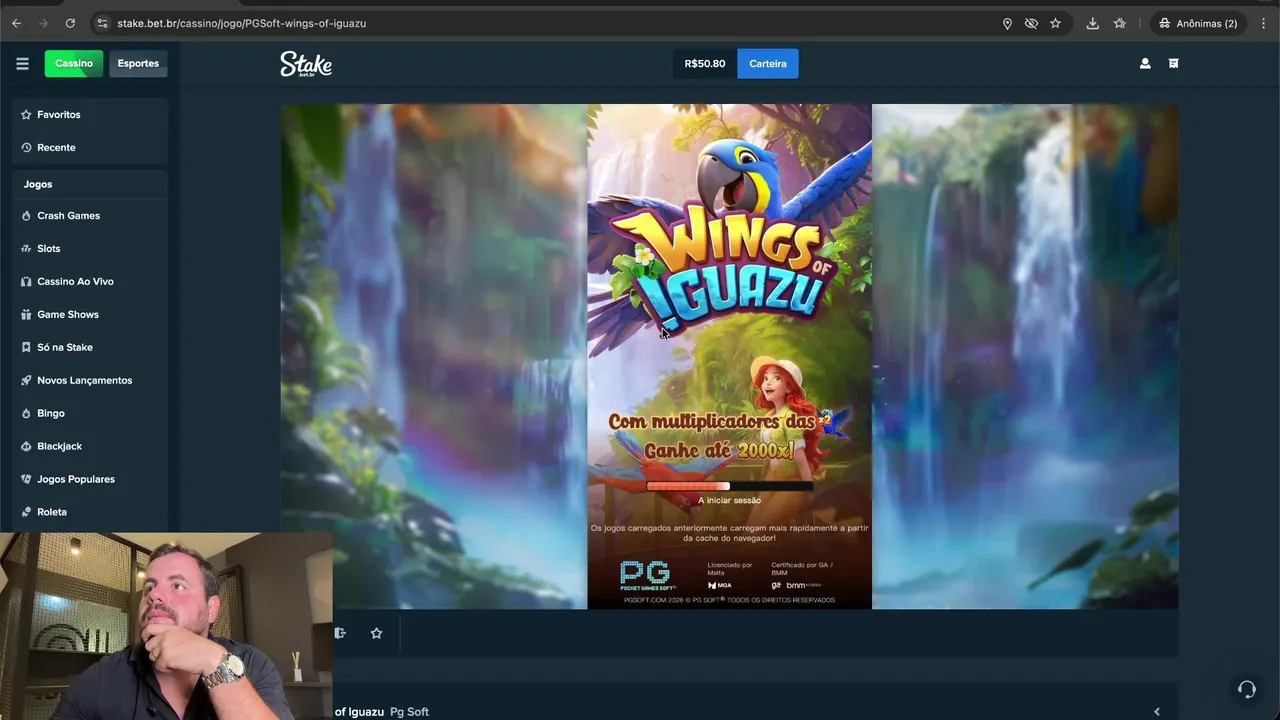Click the site info icon in address bar

pyautogui.click(x=101, y=23)
